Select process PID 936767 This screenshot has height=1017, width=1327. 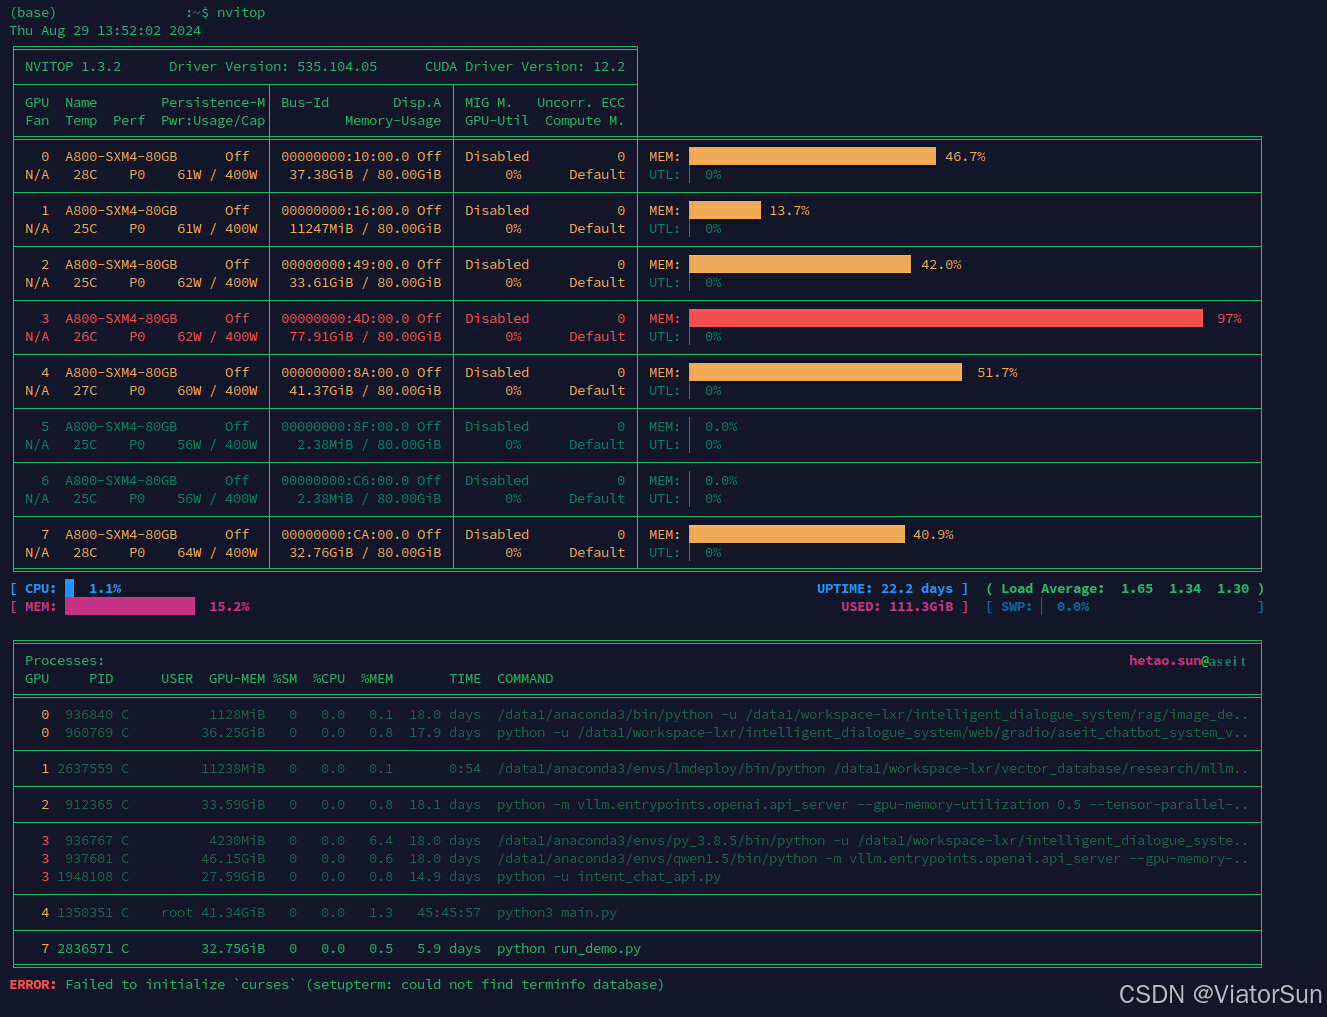coord(89,841)
